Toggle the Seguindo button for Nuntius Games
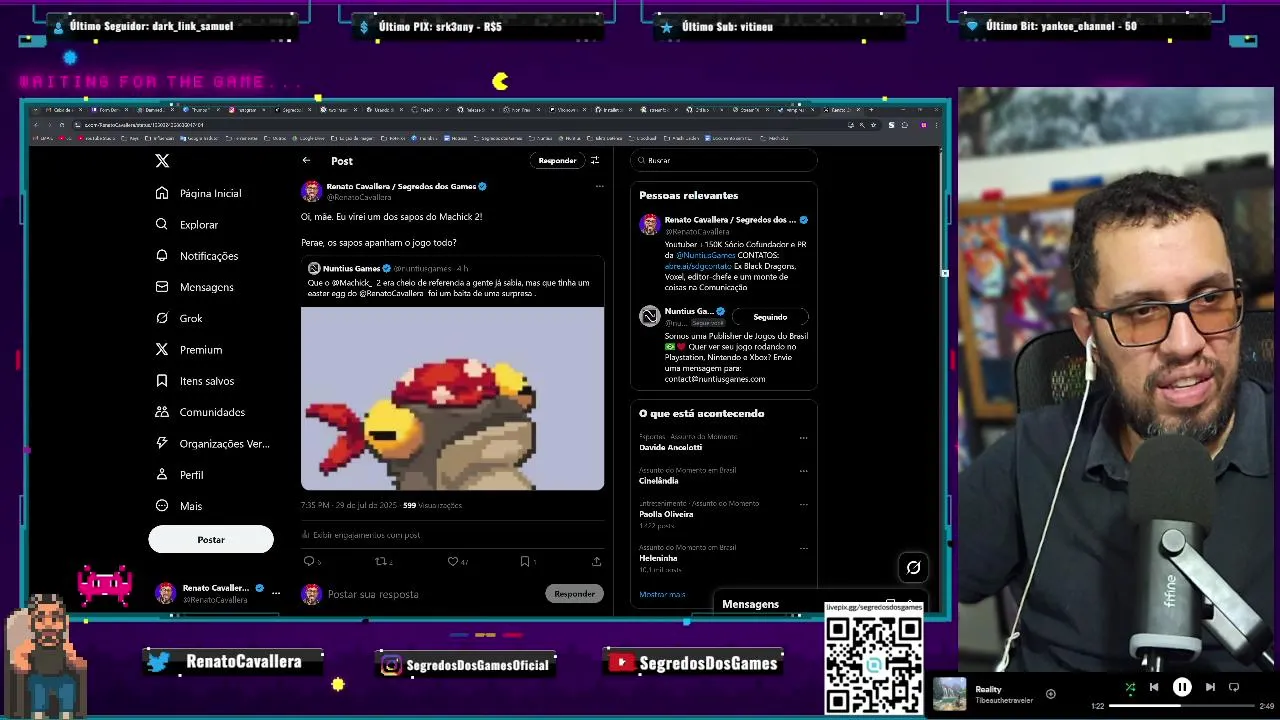This screenshot has height=720, width=1280. click(770, 317)
